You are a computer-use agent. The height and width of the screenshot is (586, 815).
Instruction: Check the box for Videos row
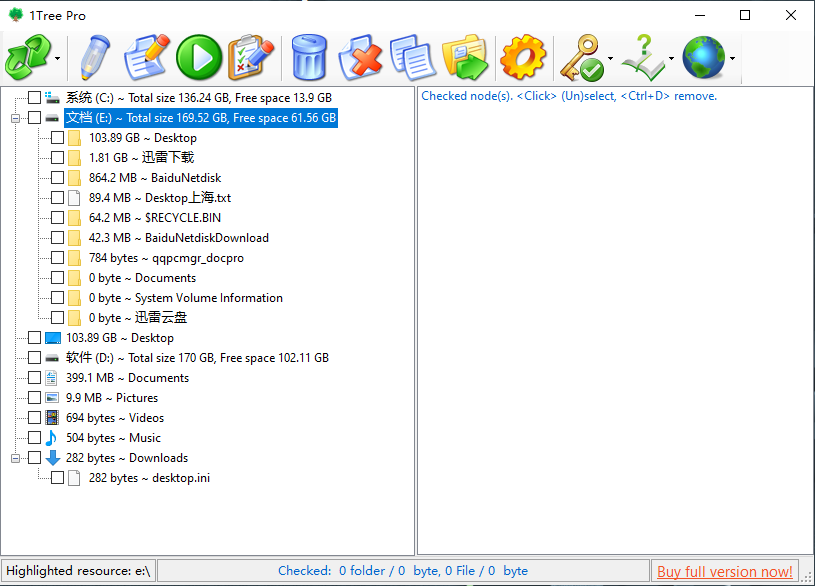34,418
